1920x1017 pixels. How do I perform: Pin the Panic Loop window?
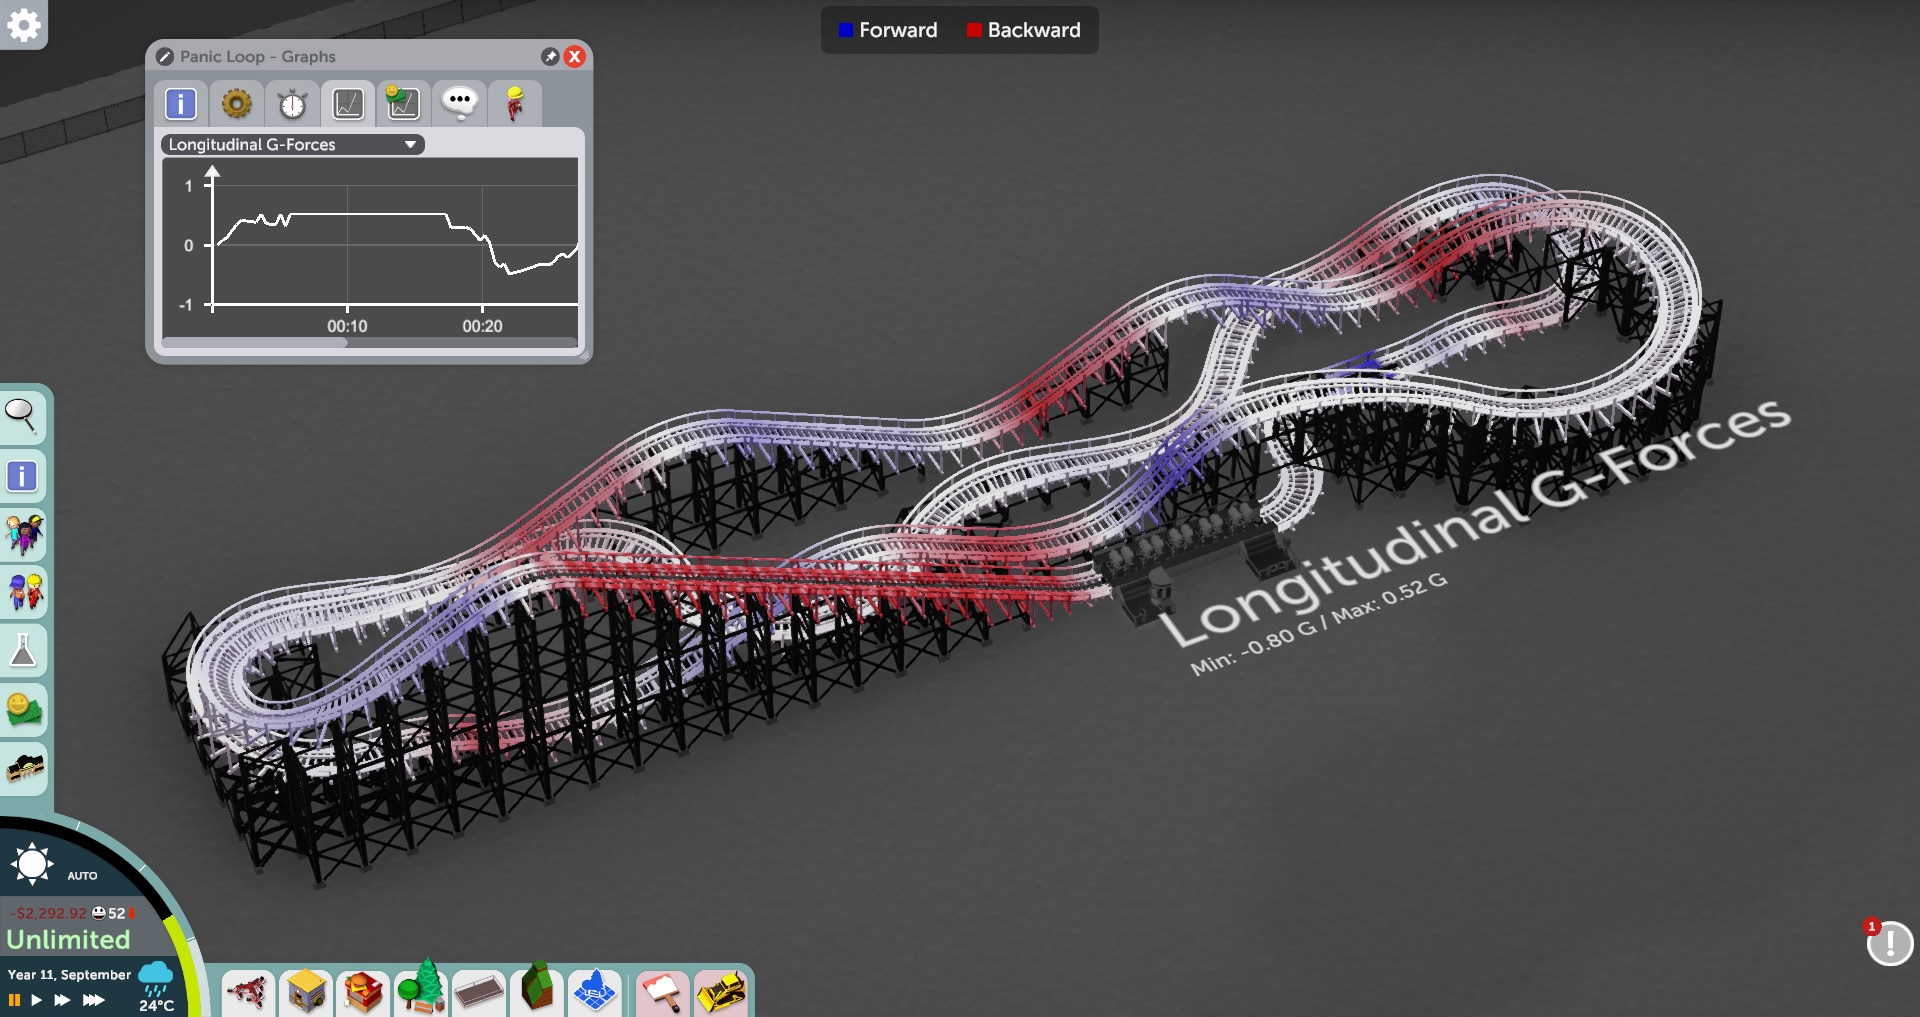click(550, 57)
